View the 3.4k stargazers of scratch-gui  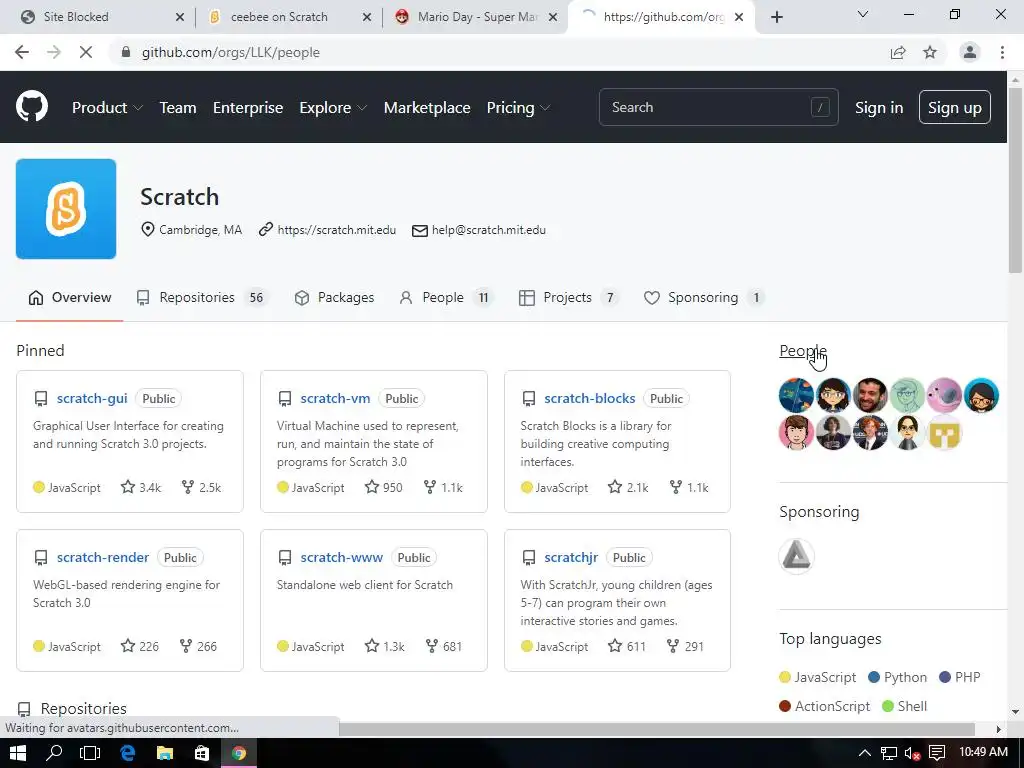click(141, 487)
